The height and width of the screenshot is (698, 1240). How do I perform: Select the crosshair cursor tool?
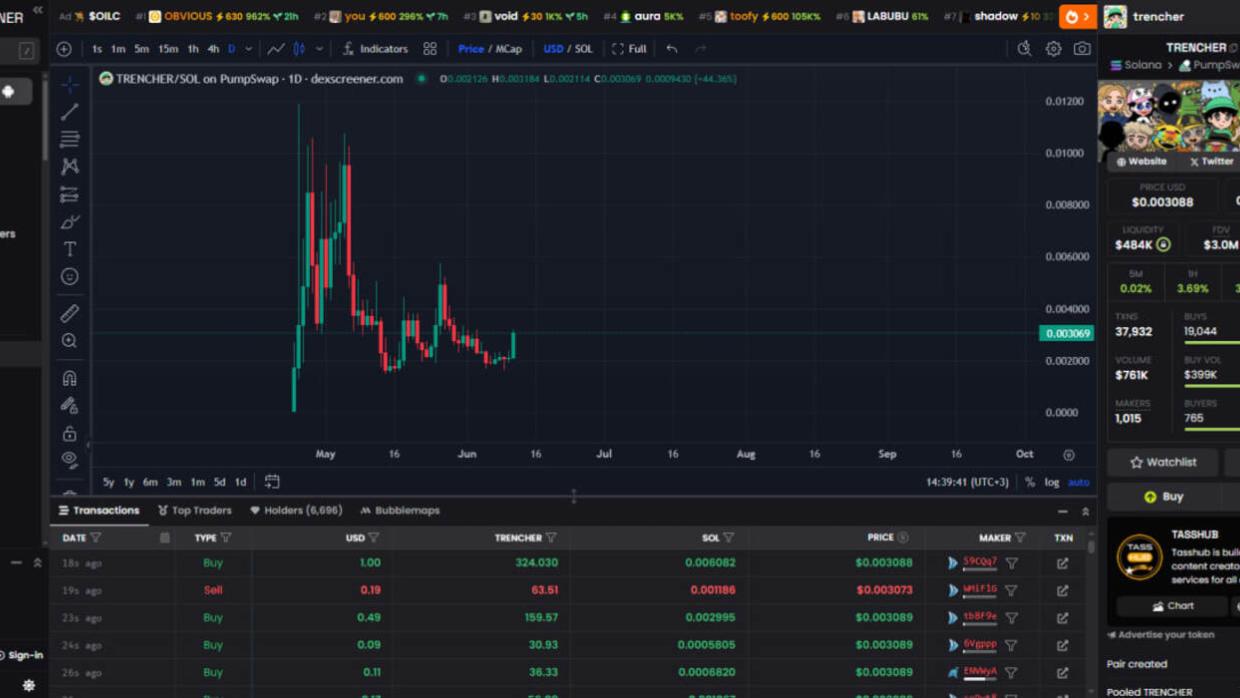click(x=69, y=85)
